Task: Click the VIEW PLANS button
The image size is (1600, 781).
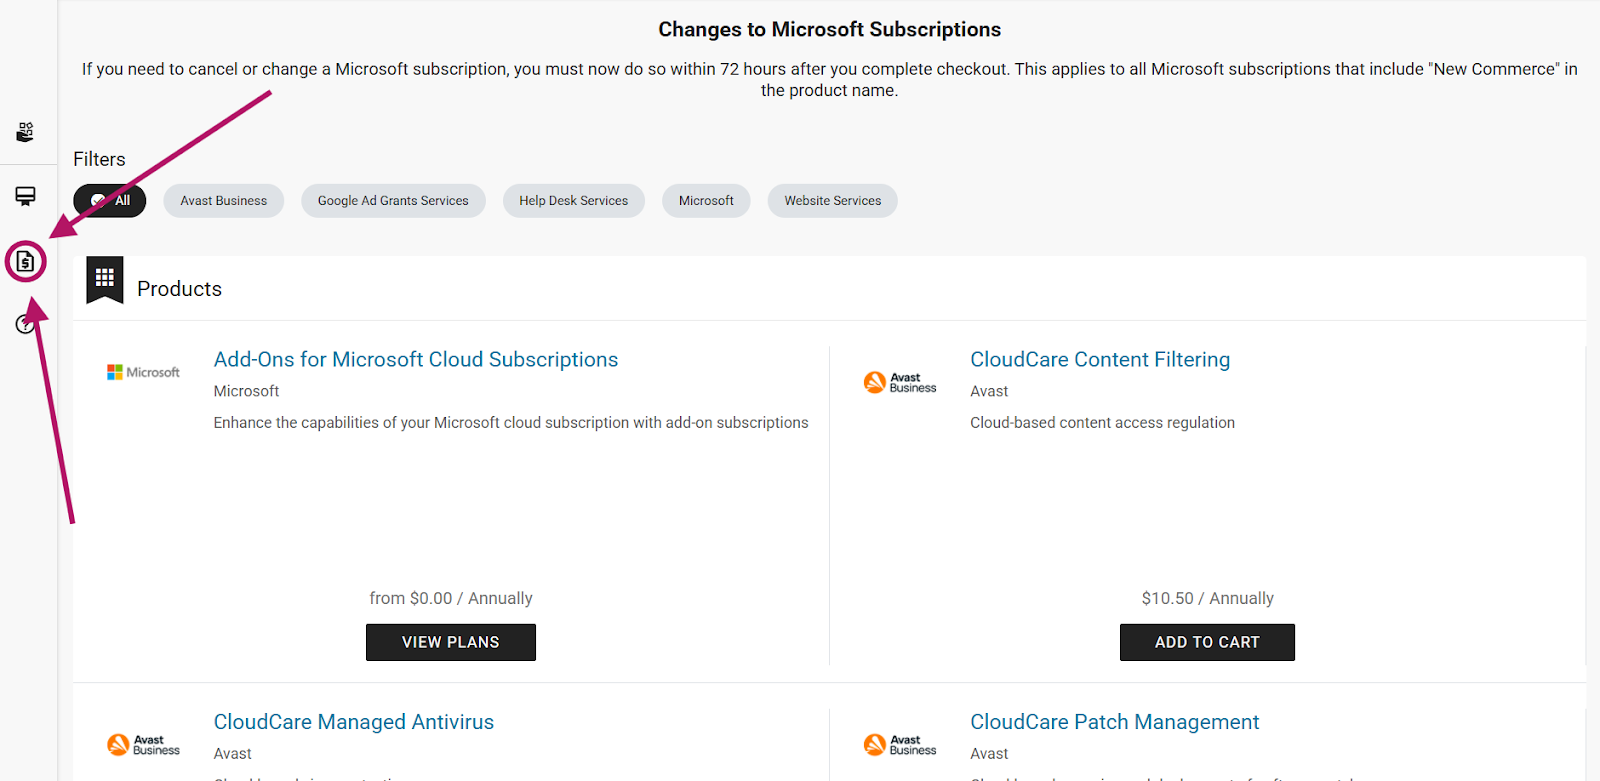Action: click(x=451, y=642)
